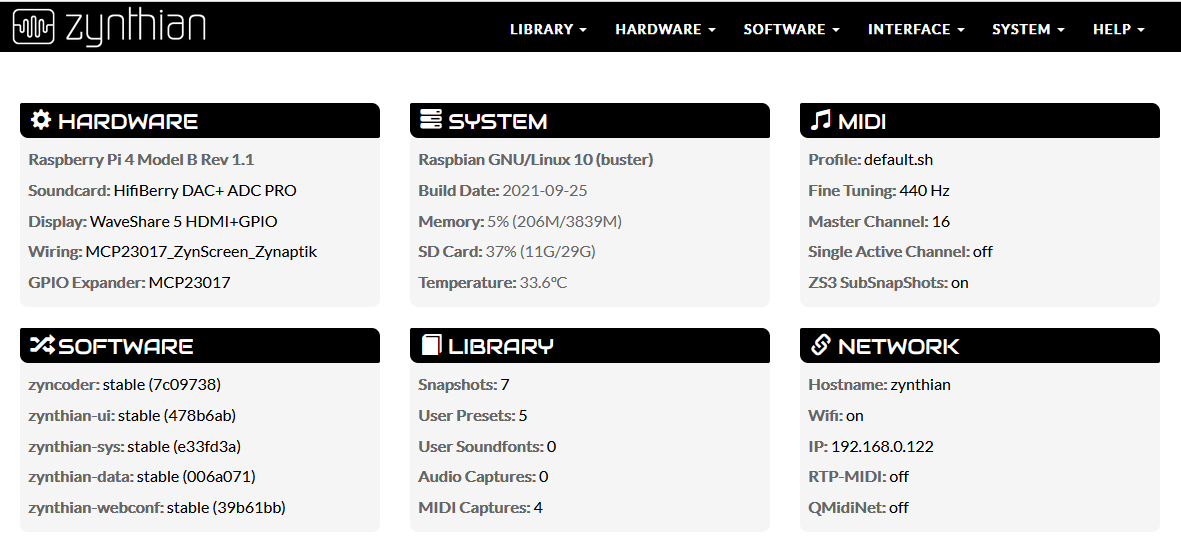
Task: Click the zynthian brand name text
Action: coord(136,26)
